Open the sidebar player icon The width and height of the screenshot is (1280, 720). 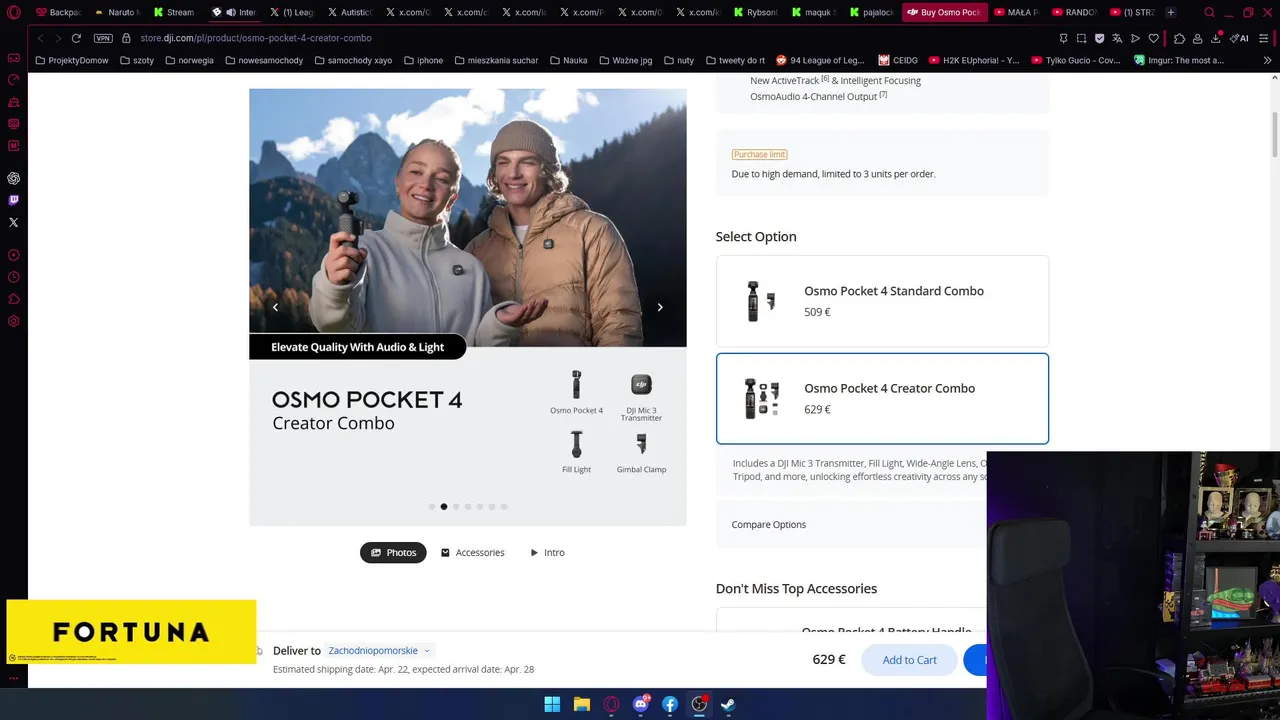(14, 255)
